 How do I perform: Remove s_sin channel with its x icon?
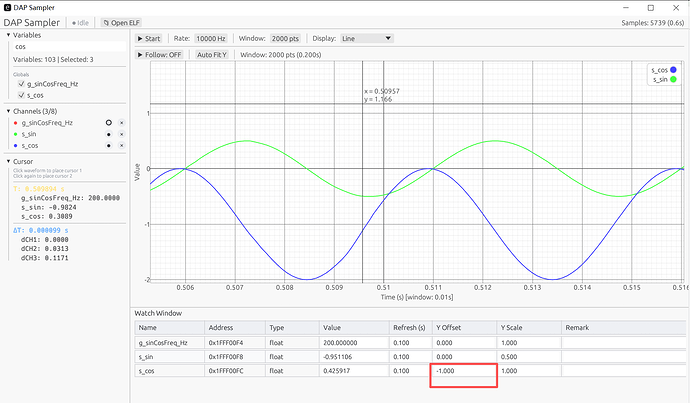tap(122, 134)
